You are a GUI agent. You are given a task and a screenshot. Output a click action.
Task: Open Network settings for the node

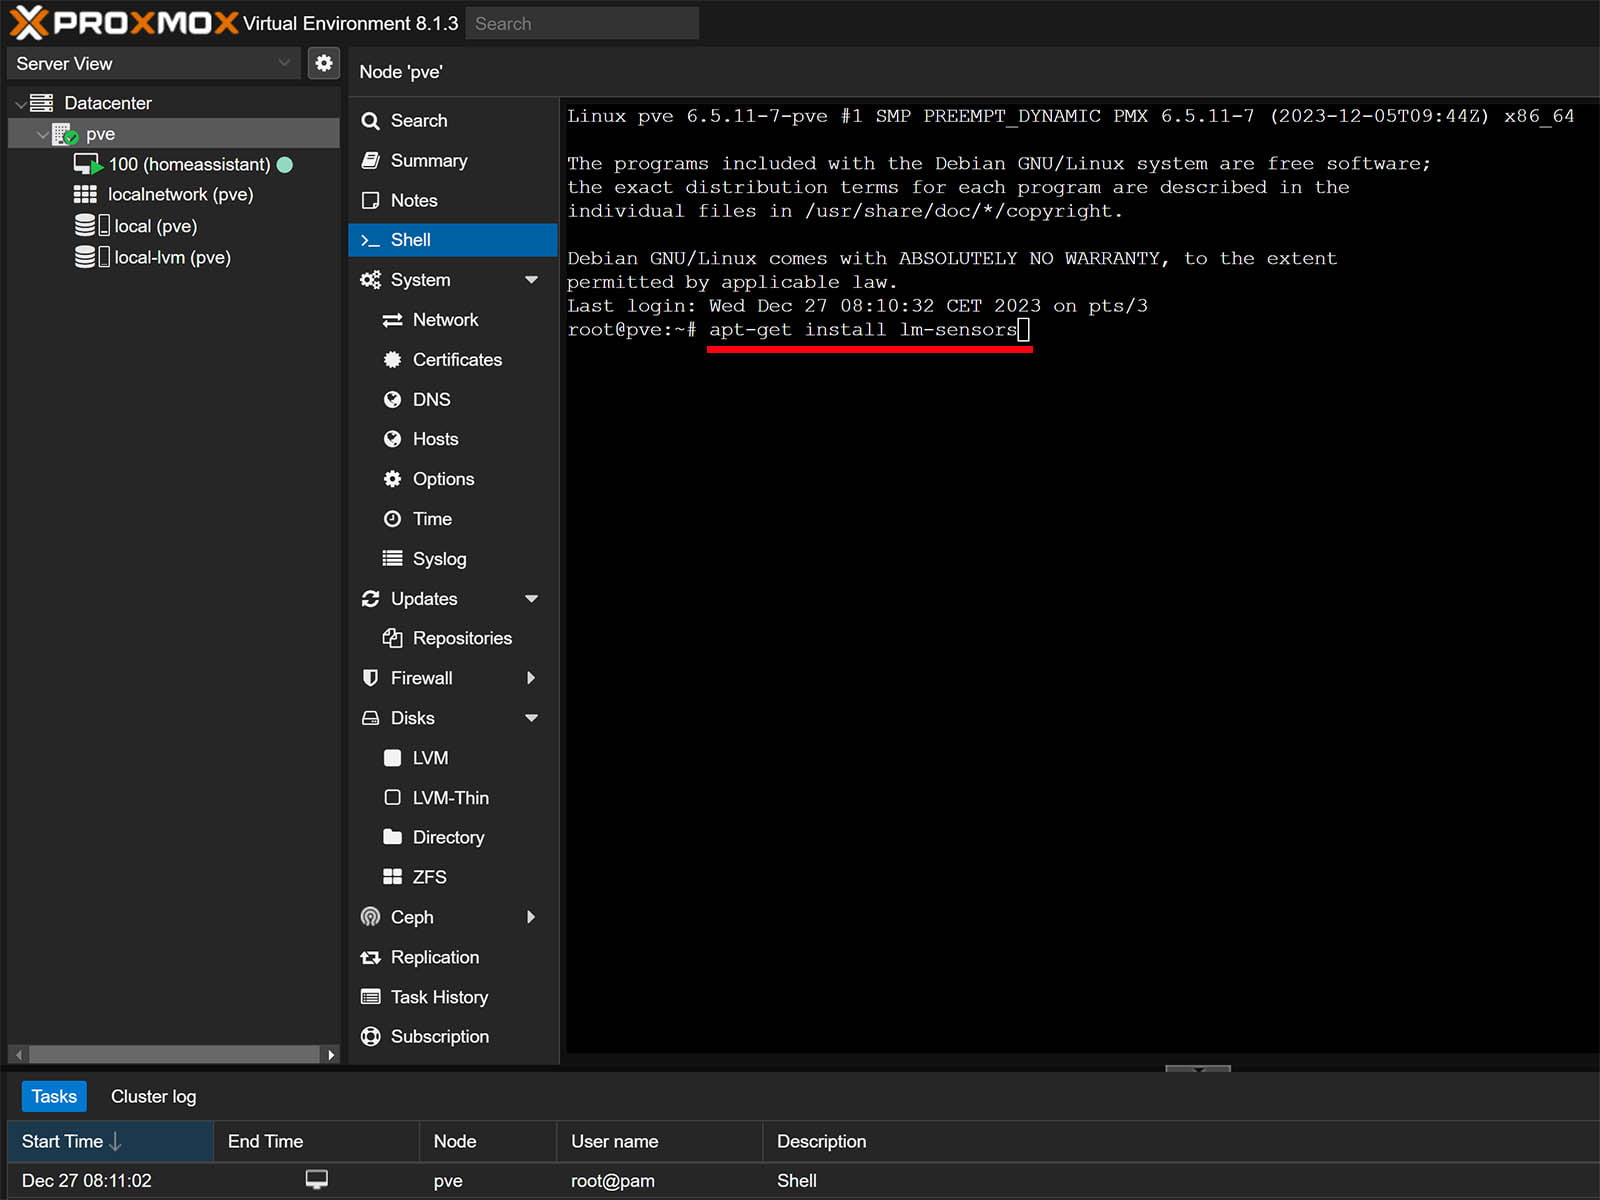(445, 320)
